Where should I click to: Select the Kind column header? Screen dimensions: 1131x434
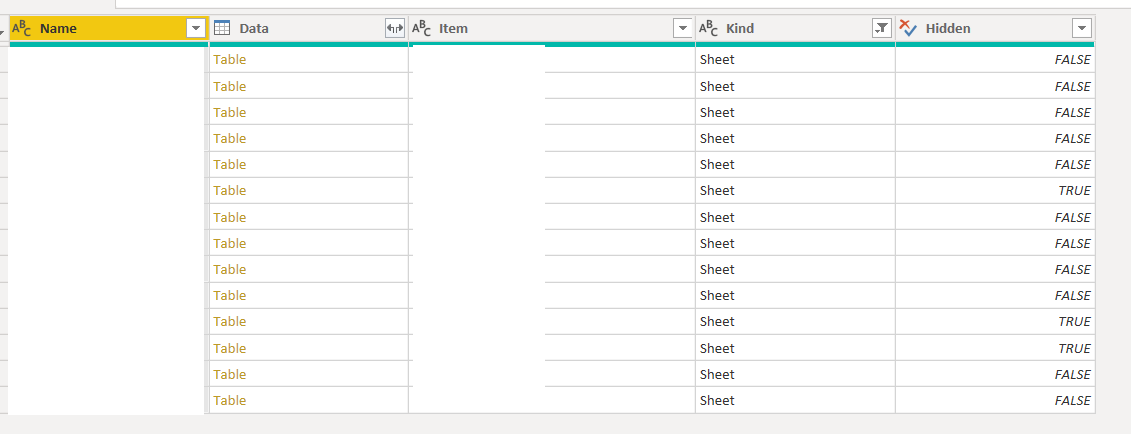[x=796, y=29]
